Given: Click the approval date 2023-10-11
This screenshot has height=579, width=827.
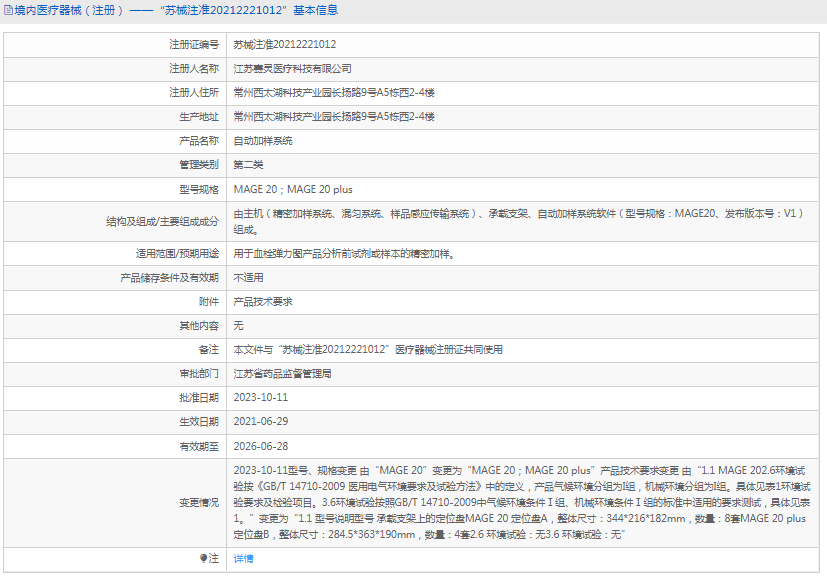Looking at the screenshot, I should 261,398.
